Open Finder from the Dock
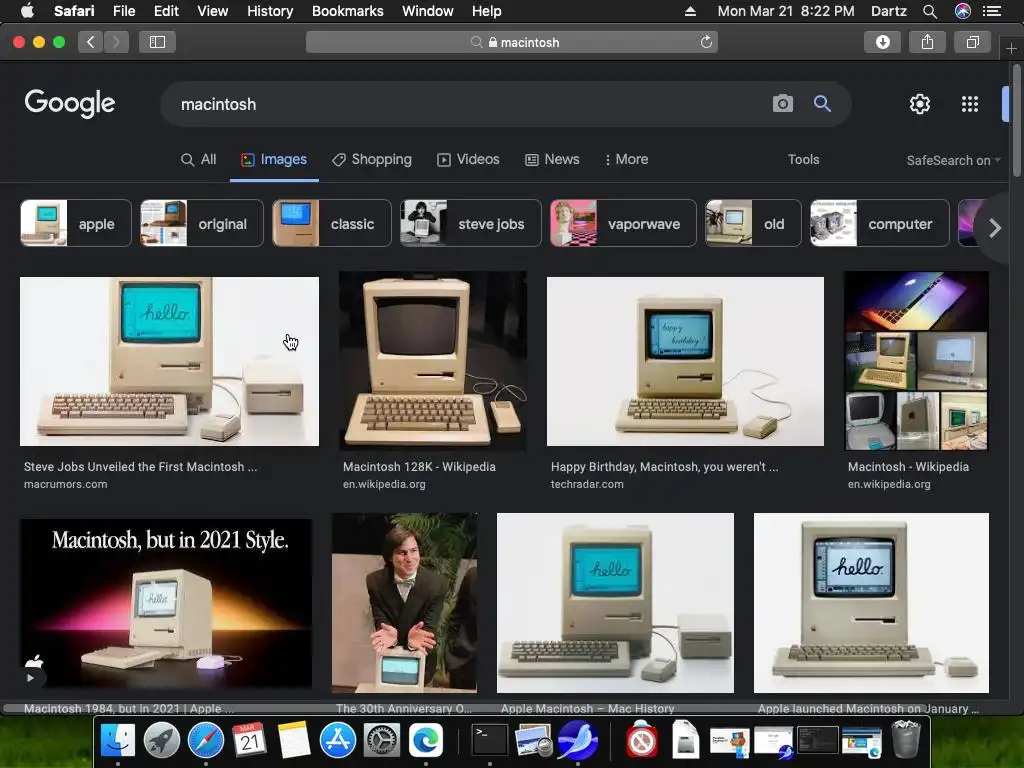This screenshot has height=768, width=1024. click(x=118, y=741)
